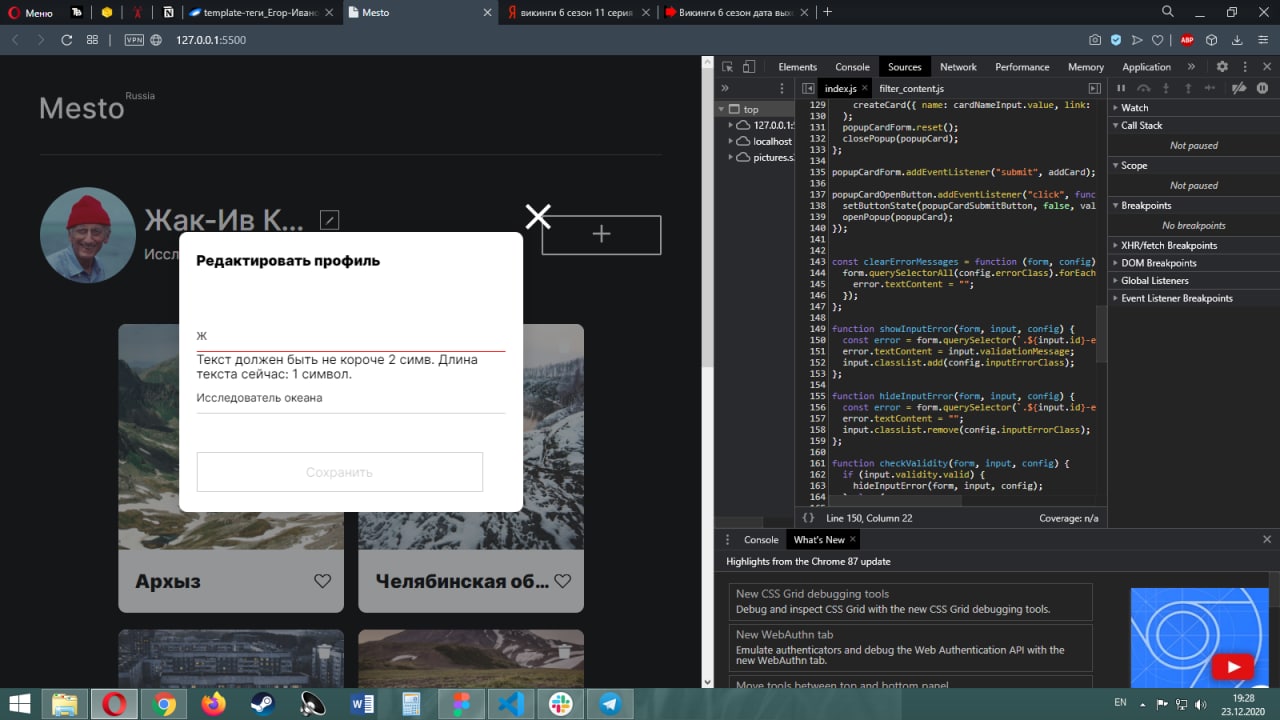Collapse the top frame tree node

pos(721,109)
